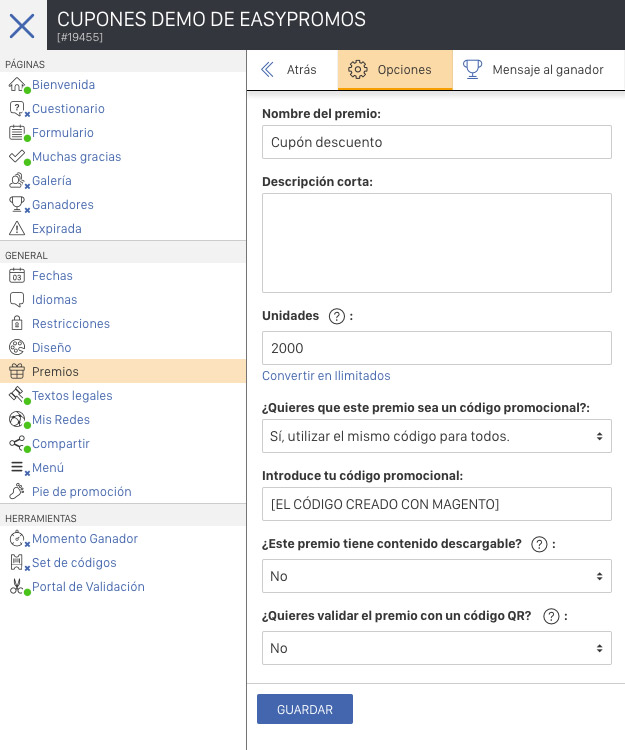This screenshot has height=750, width=625.
Task: Focus the Nombre del premio field
Action: (x=437, y=142)
